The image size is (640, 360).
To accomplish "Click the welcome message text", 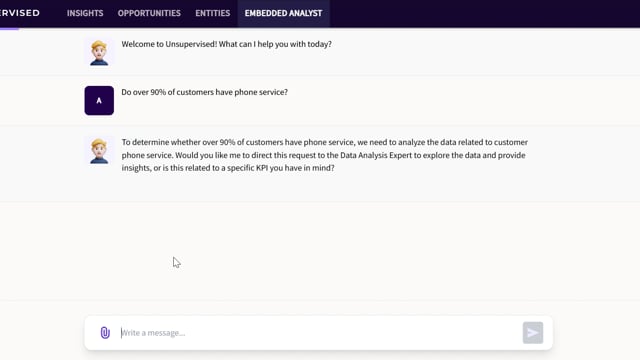I will 227,44.
